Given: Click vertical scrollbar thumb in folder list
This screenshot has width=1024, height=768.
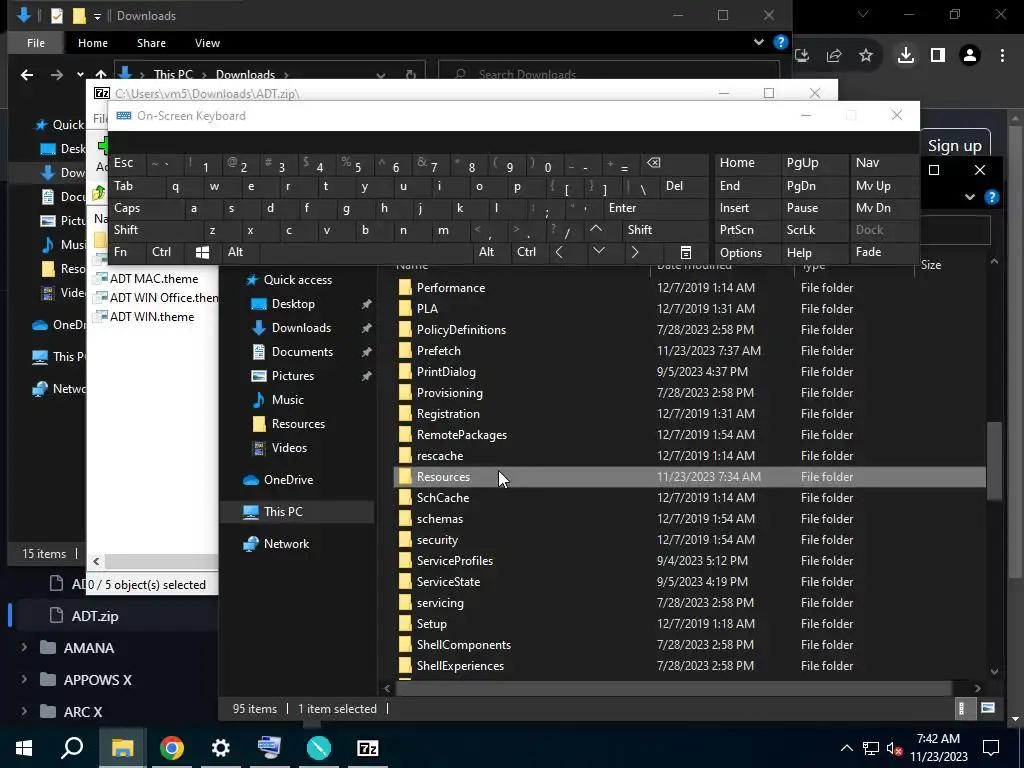Looking at the screenshot, I should click(x=994, y=461).
